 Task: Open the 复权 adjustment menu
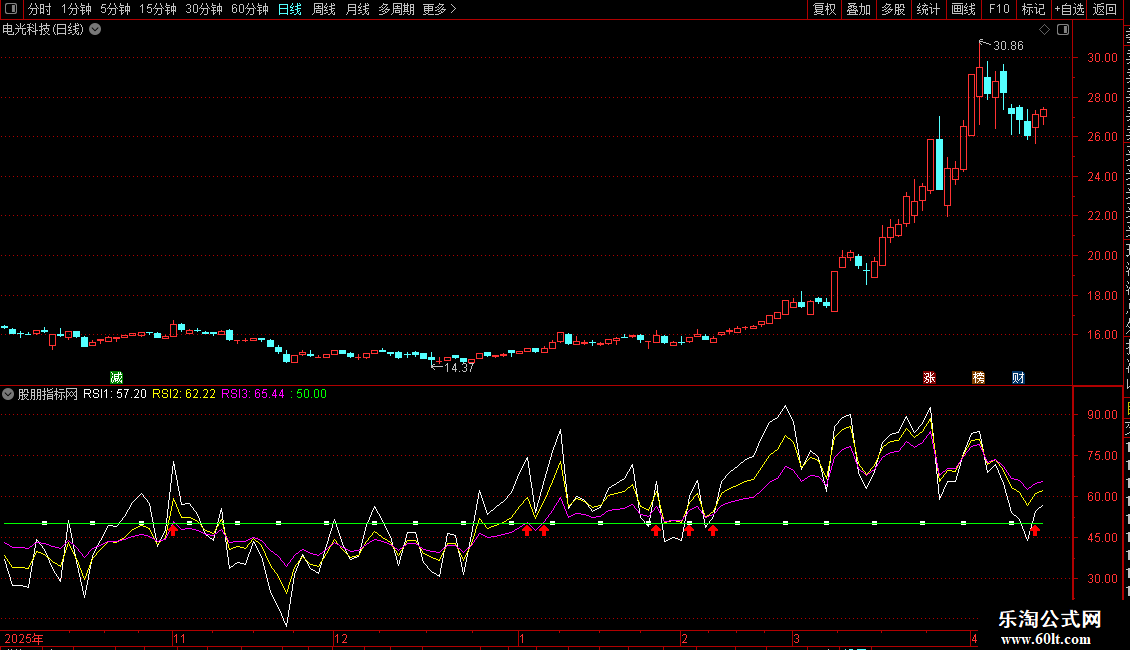tap(824, 9)
